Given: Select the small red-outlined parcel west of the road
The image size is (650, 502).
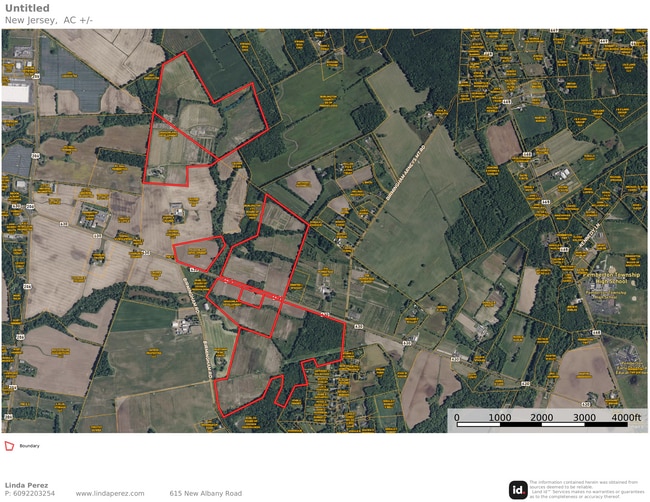Looking at the screenshot, I should pos(195,255).
